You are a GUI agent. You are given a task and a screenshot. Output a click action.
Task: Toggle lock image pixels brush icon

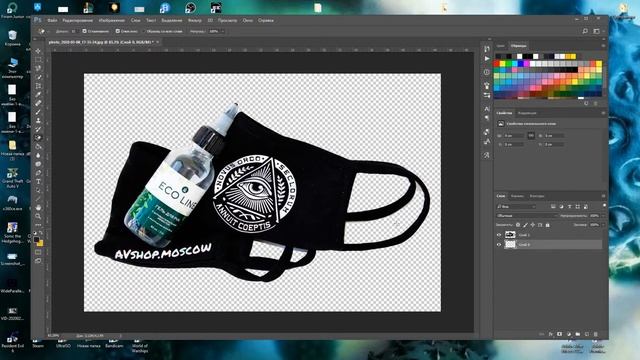click(x=525, y=225)
